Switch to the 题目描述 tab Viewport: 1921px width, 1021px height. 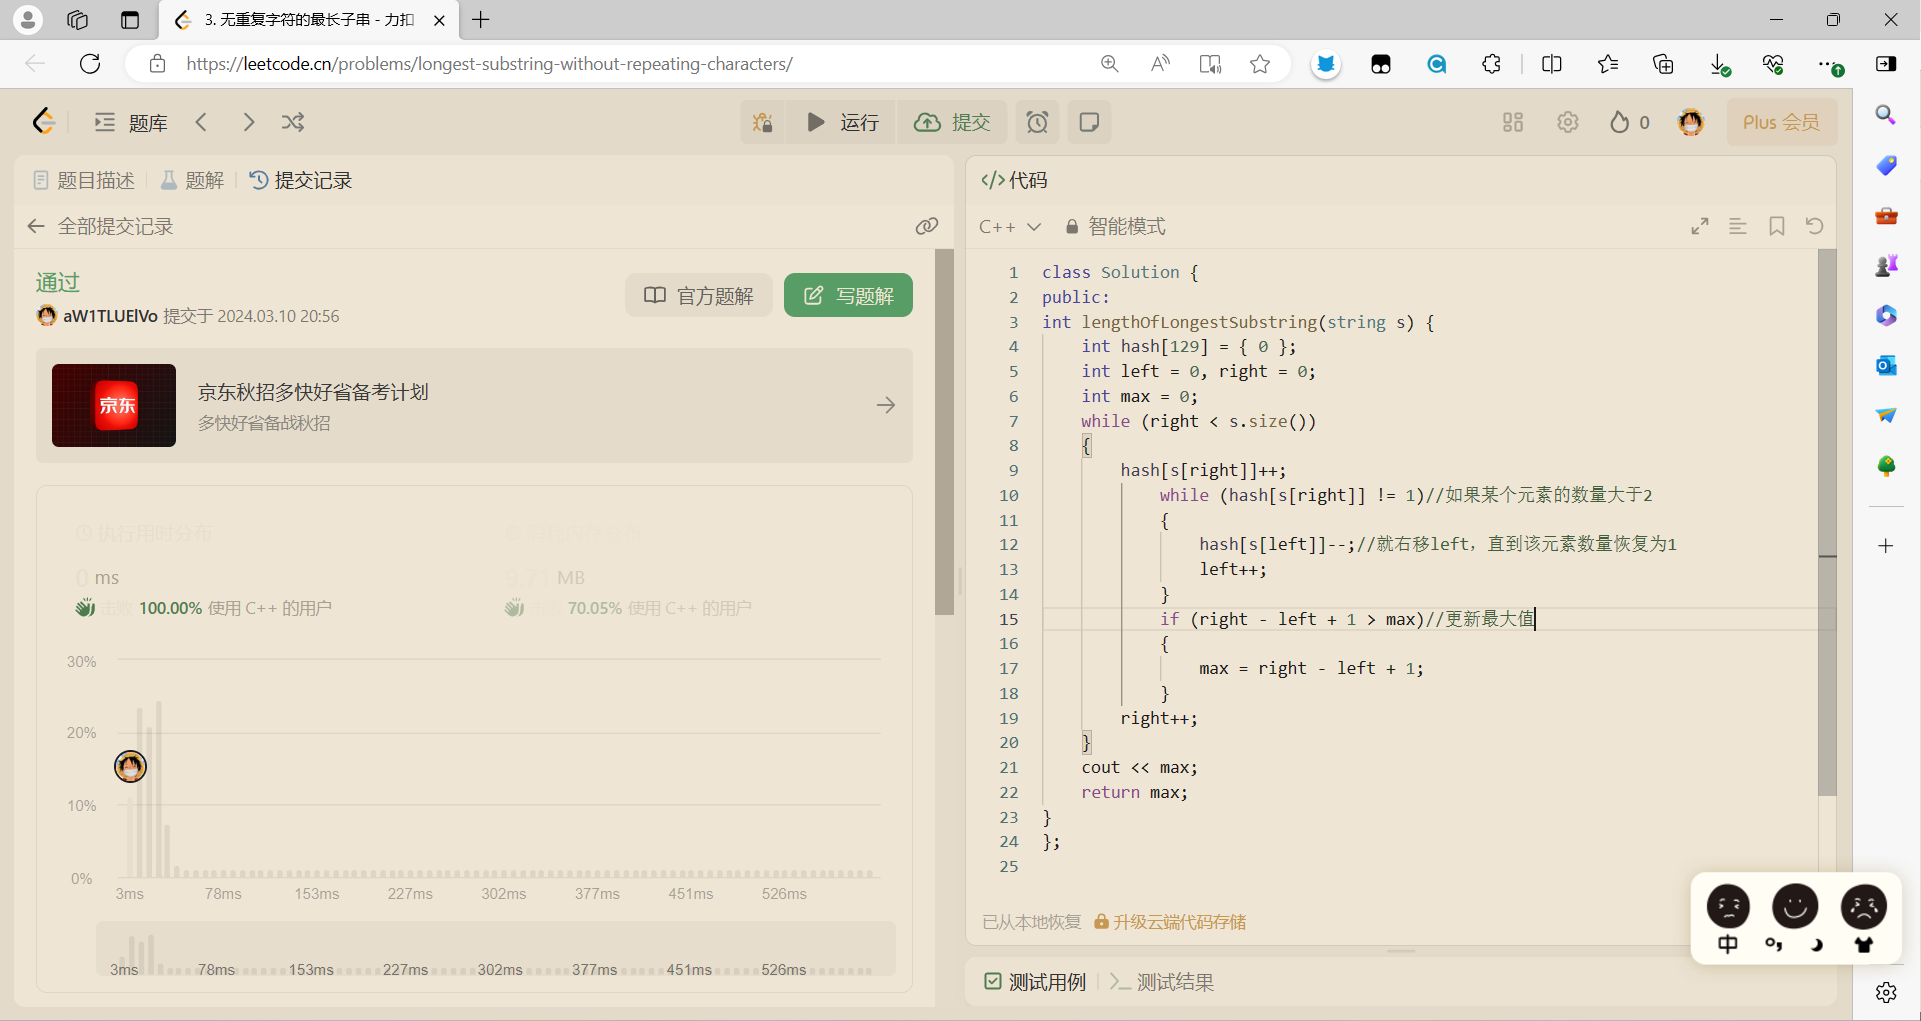point(84,180)
